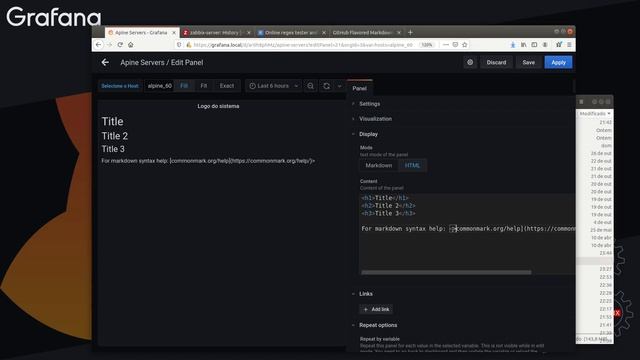Click the content editor horizontal scrollbar
Screen dimensions: 640x360
click(446, 272)
